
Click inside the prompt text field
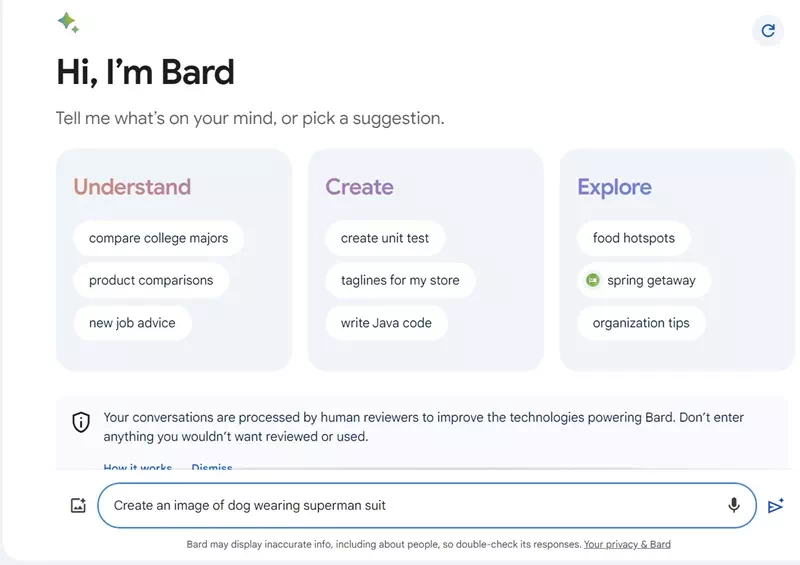427,505
